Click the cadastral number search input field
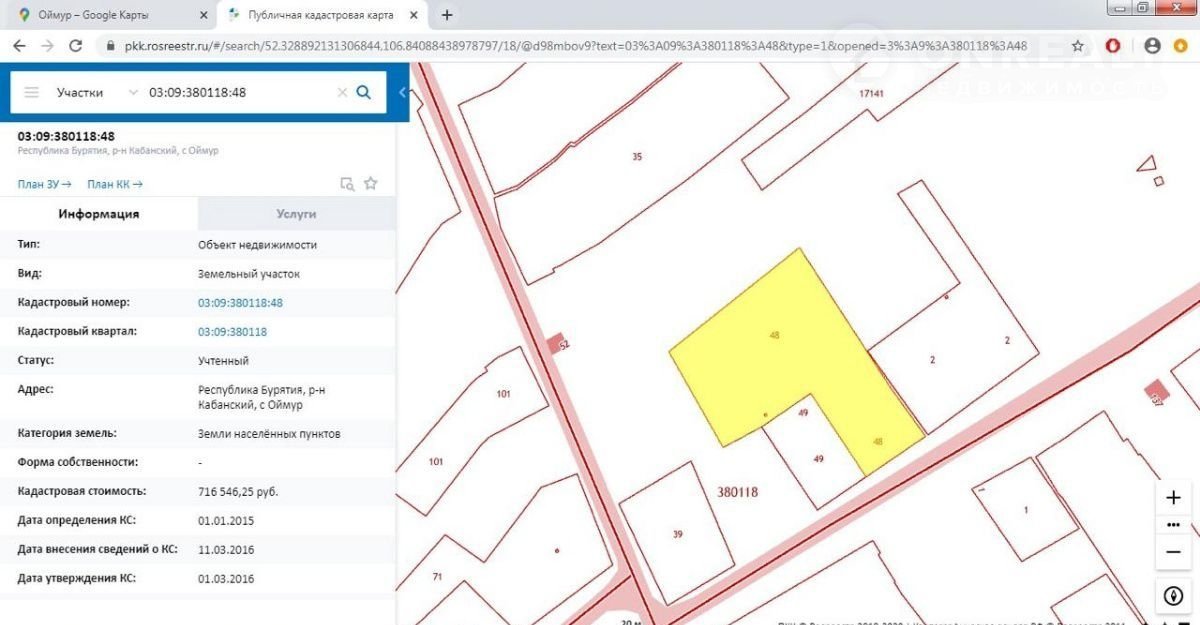The image size is (1200, 625). 238,92
